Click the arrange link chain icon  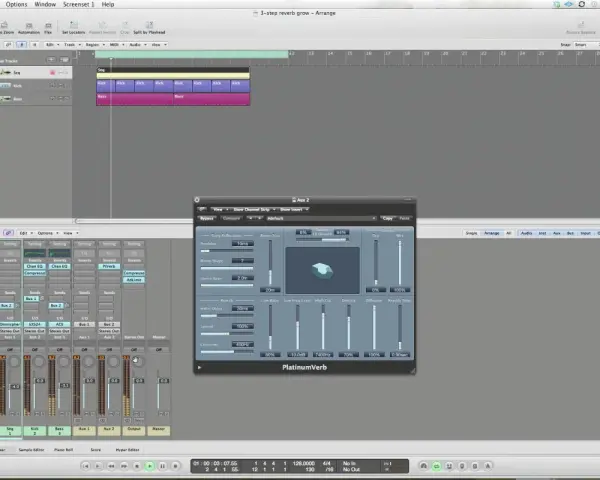[8, 45]
